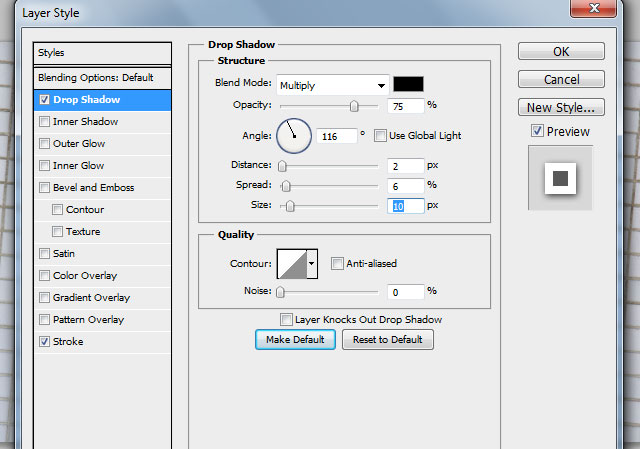Screen dimensions: 640x449
Task: Click the Reset to Default button
Action: click(387, 340)
